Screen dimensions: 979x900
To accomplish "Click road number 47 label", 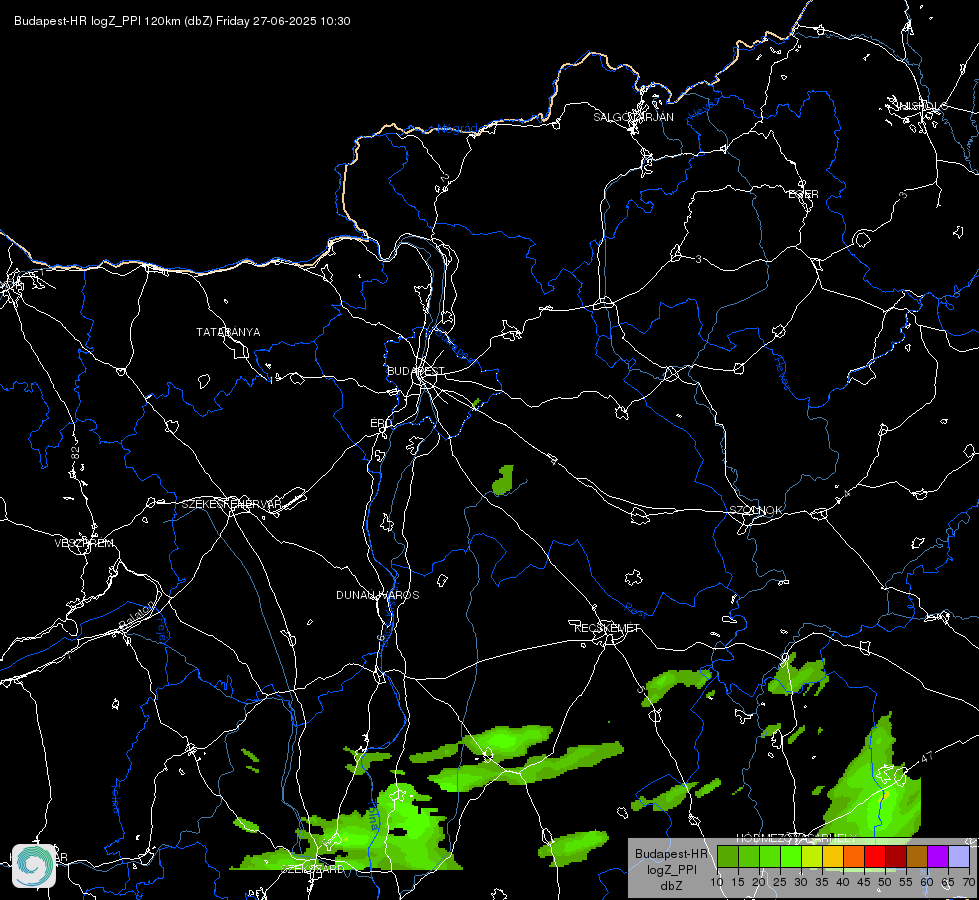I will pyautogui.click(x=927, y=757).
